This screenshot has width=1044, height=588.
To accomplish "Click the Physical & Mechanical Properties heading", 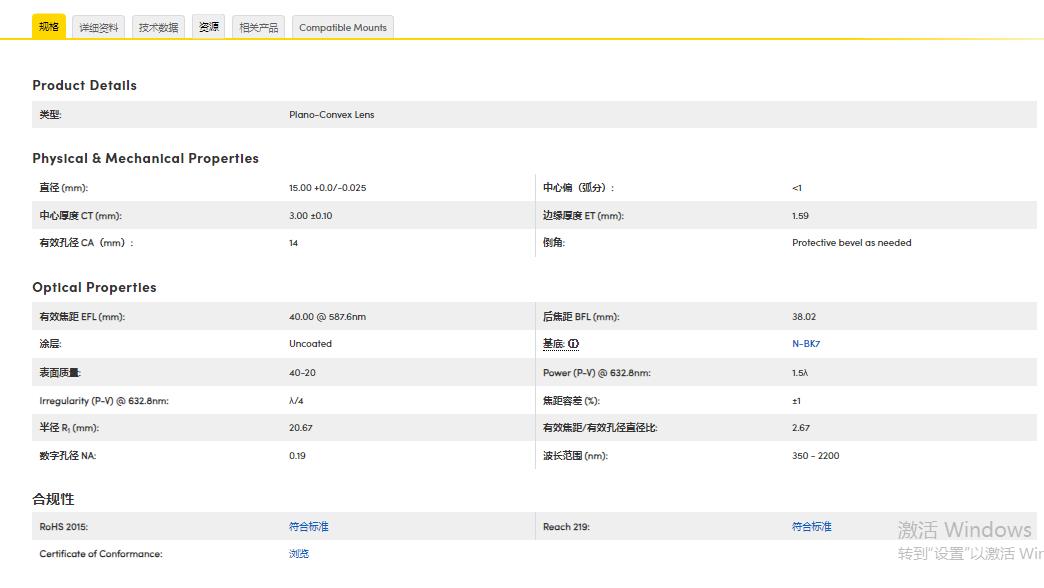I will coord(145,159).
